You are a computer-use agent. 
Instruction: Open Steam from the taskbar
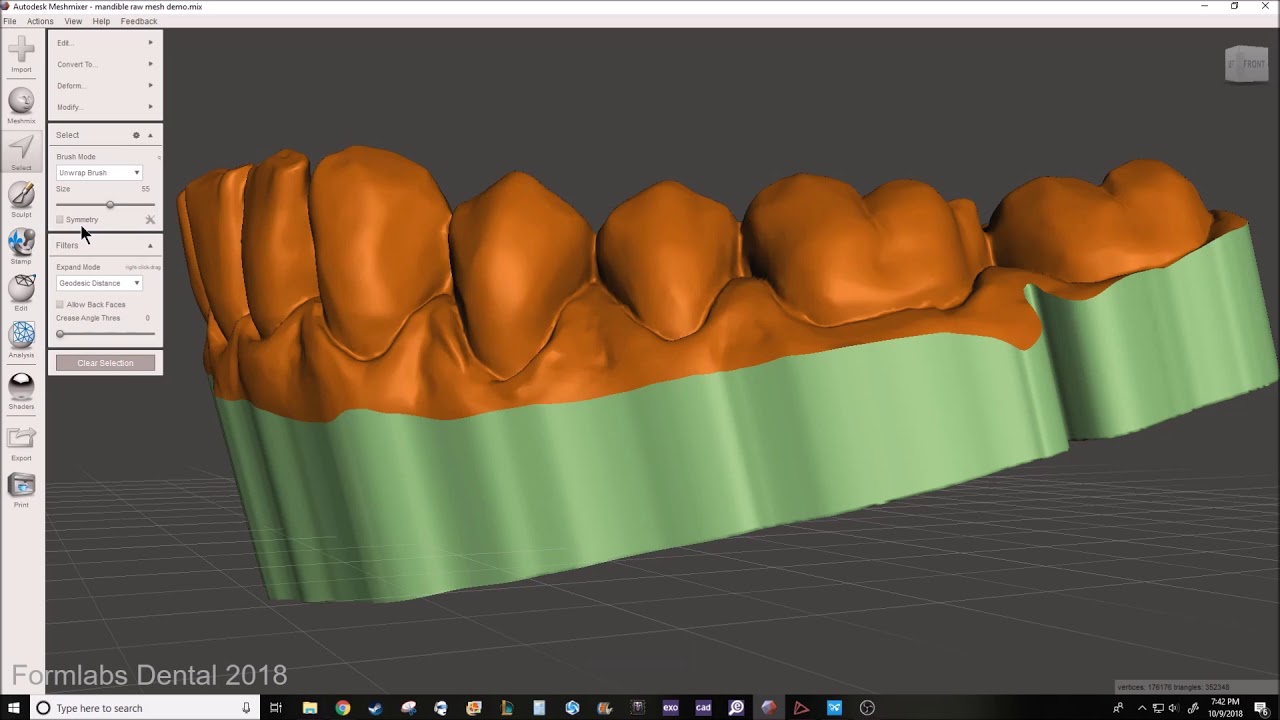(x=375, y=708)
